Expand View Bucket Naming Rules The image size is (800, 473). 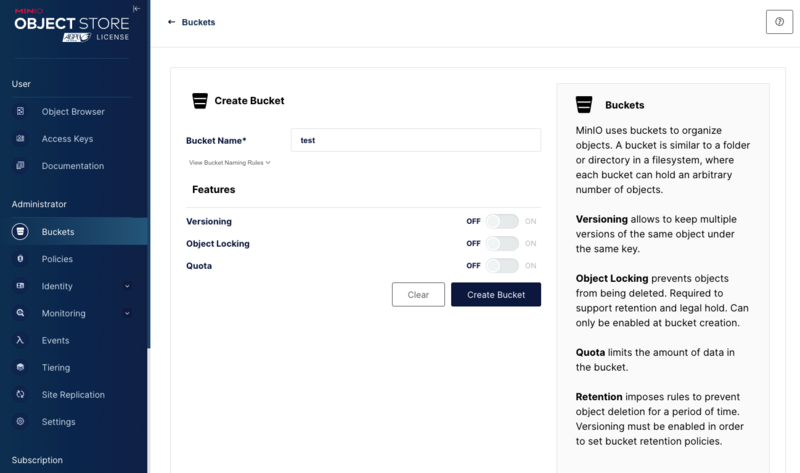point(230,162)
